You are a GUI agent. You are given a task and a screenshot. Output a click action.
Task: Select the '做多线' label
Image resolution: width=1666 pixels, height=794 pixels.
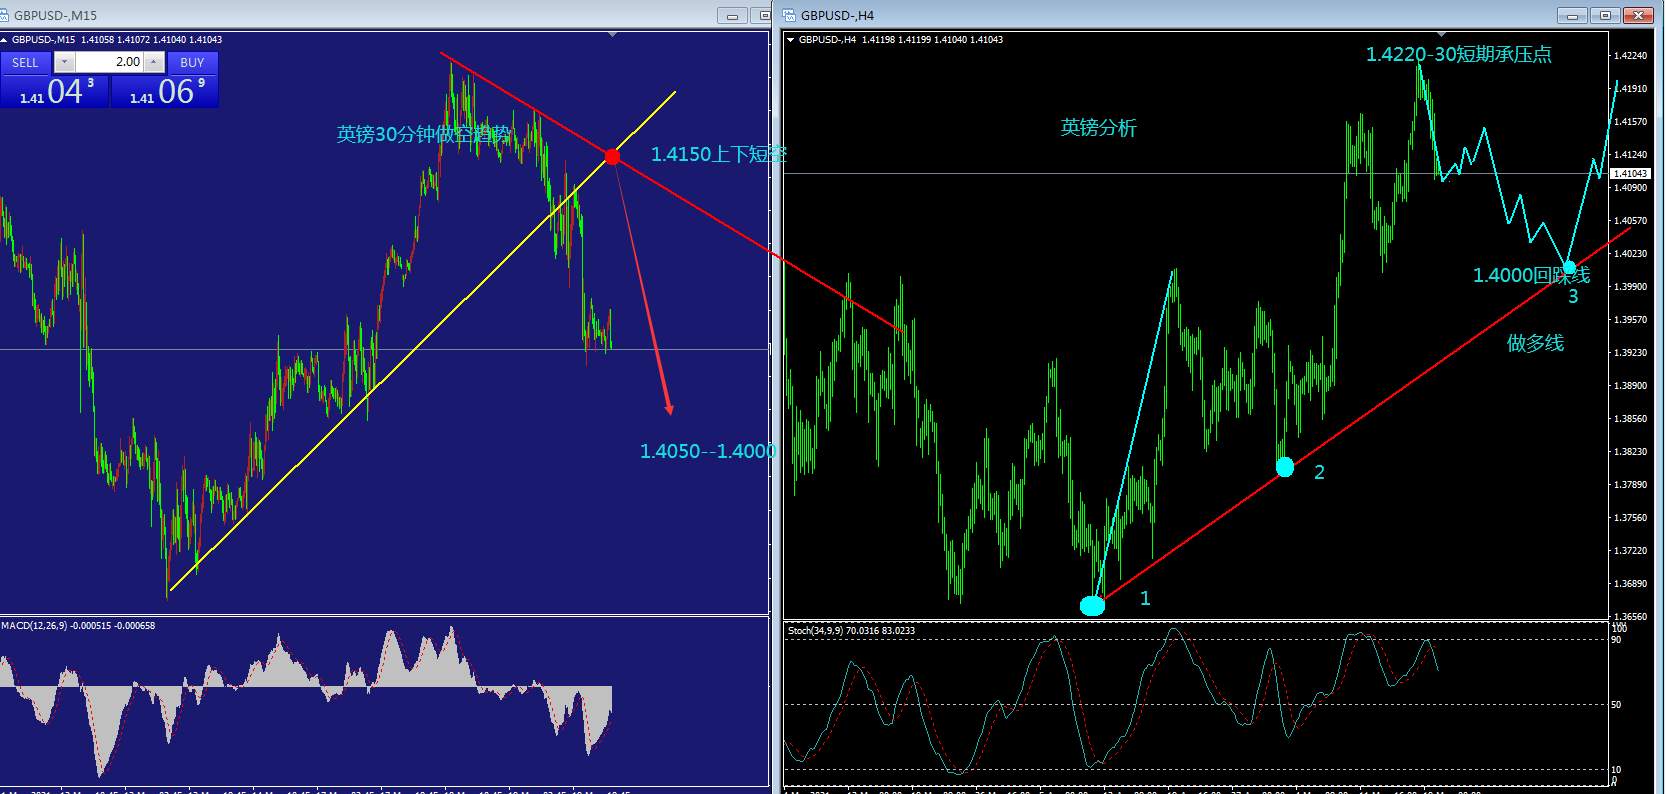click(1535, 343)
